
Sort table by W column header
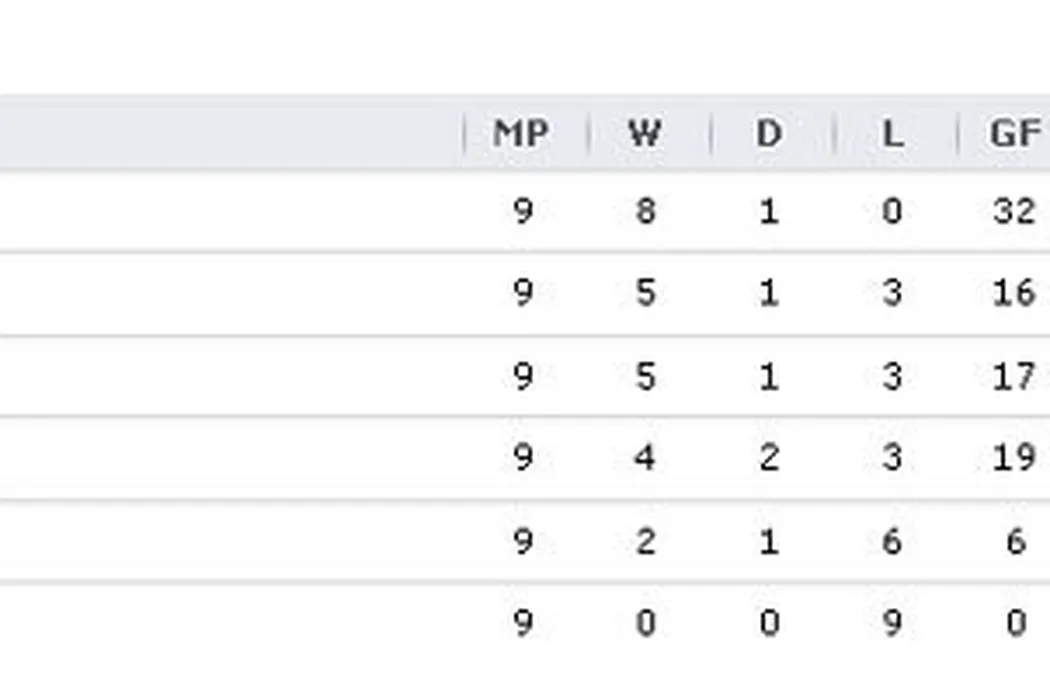[644, 134]
